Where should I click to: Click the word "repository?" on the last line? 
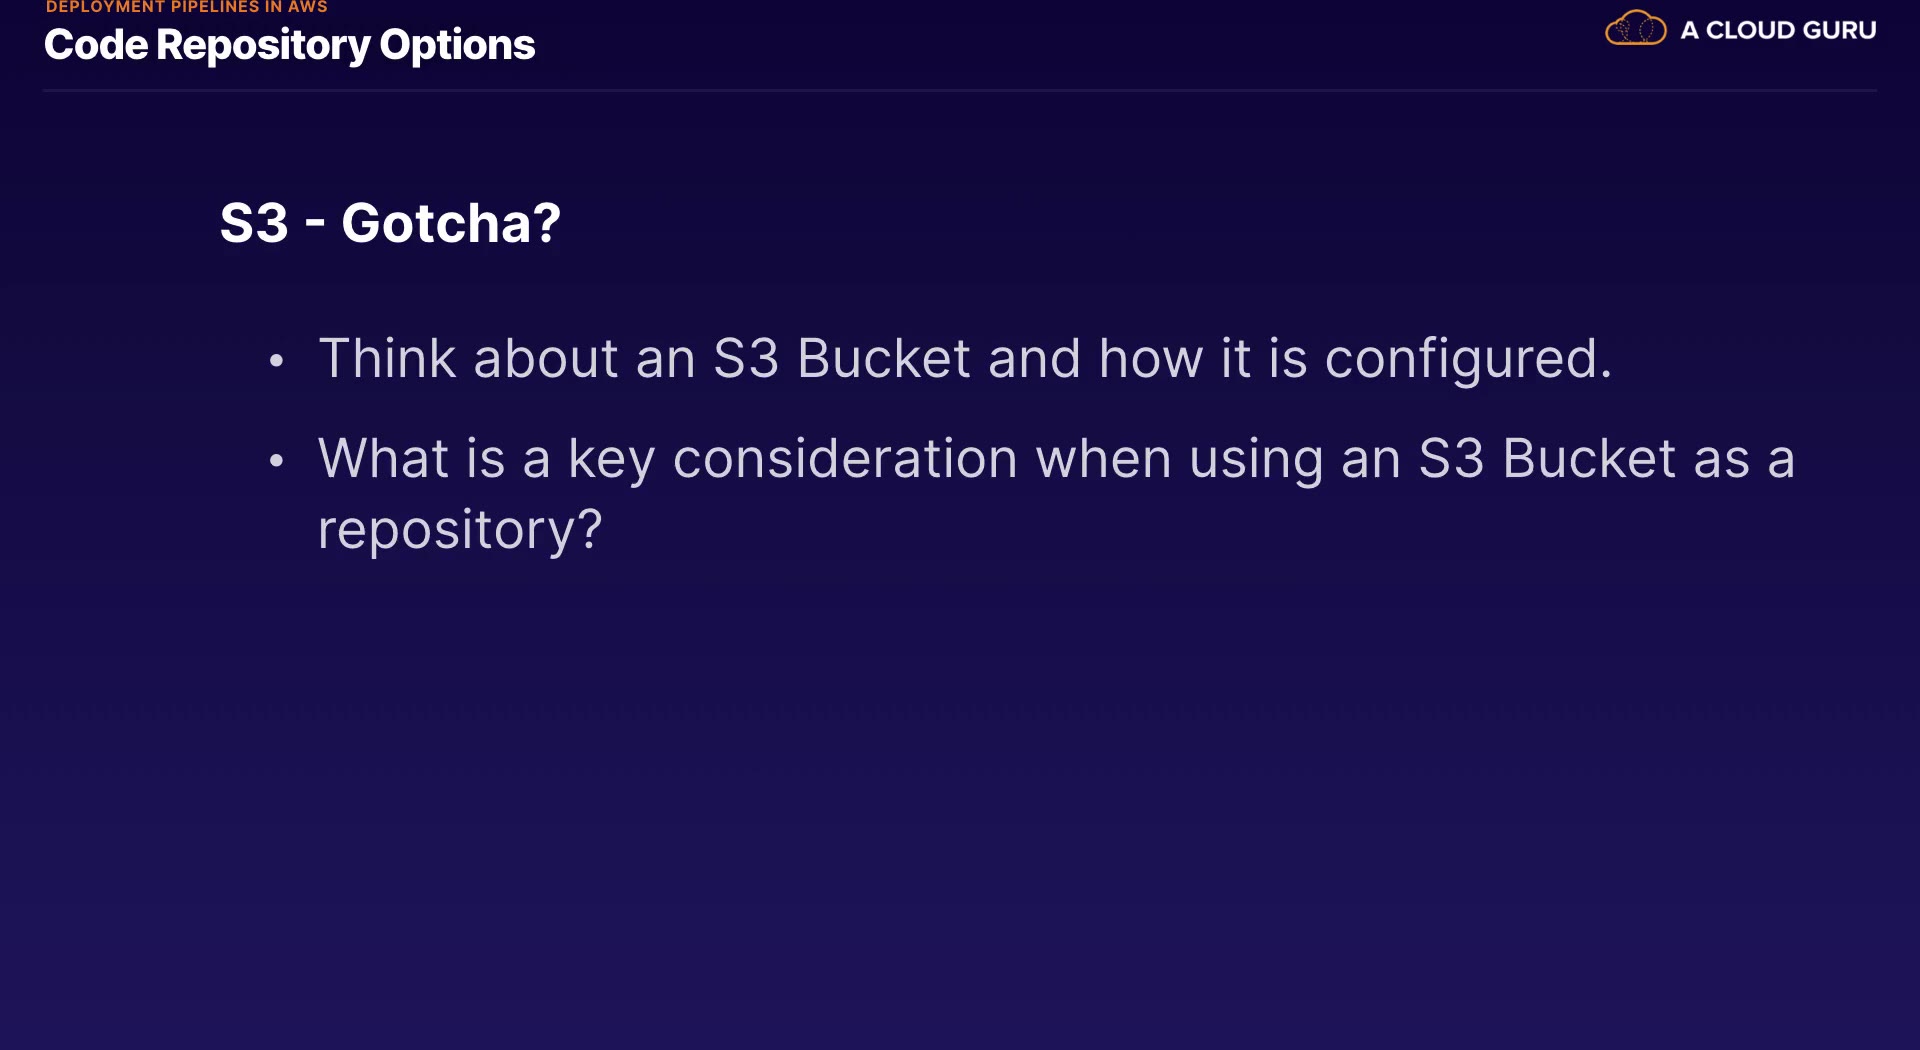click(460, 529)
